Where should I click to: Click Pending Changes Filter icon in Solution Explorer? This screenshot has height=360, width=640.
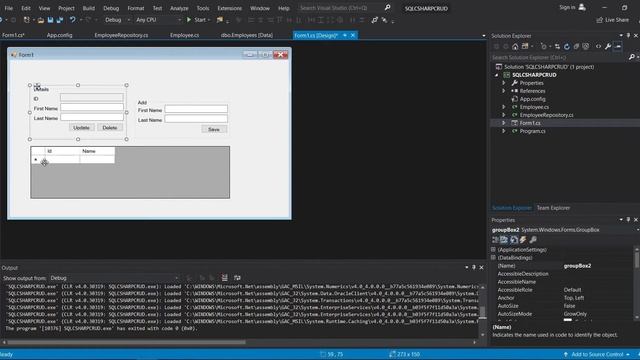click(x=544, y=47)
